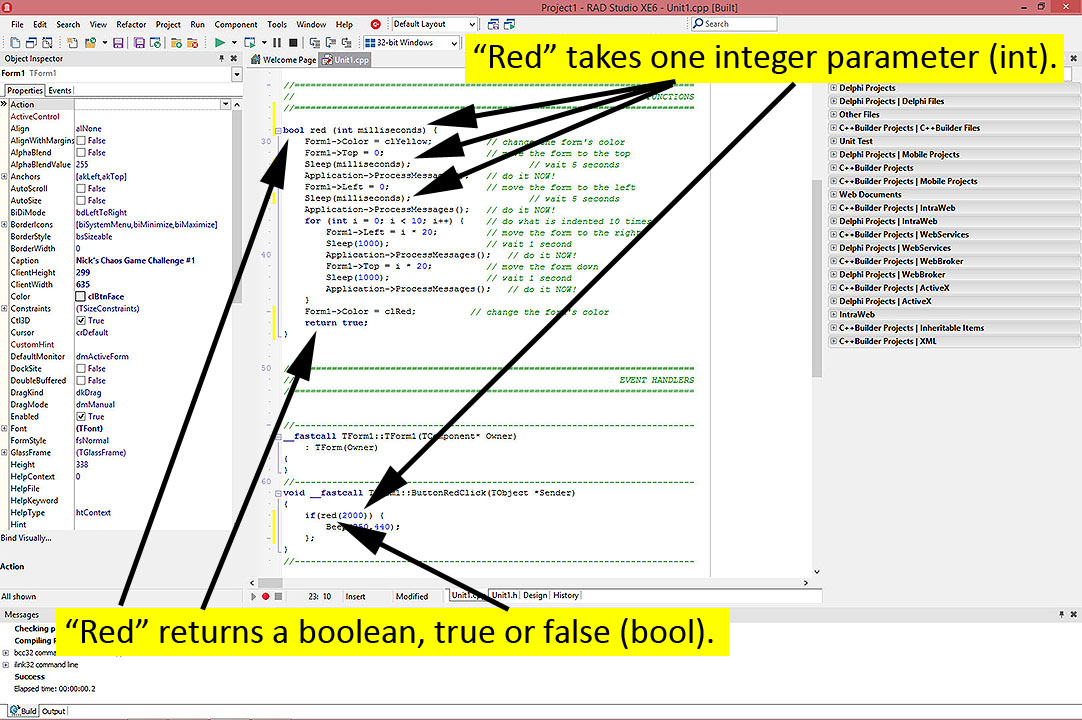Click the Open file folder icon
1082x720 pixels.
(x=90, y=43)
